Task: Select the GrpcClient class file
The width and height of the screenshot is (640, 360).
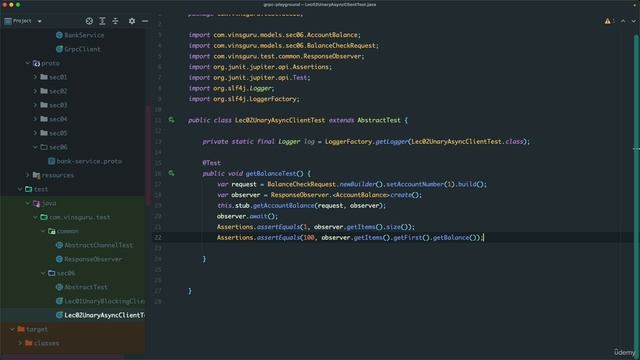Action: (x=82, y=49)
